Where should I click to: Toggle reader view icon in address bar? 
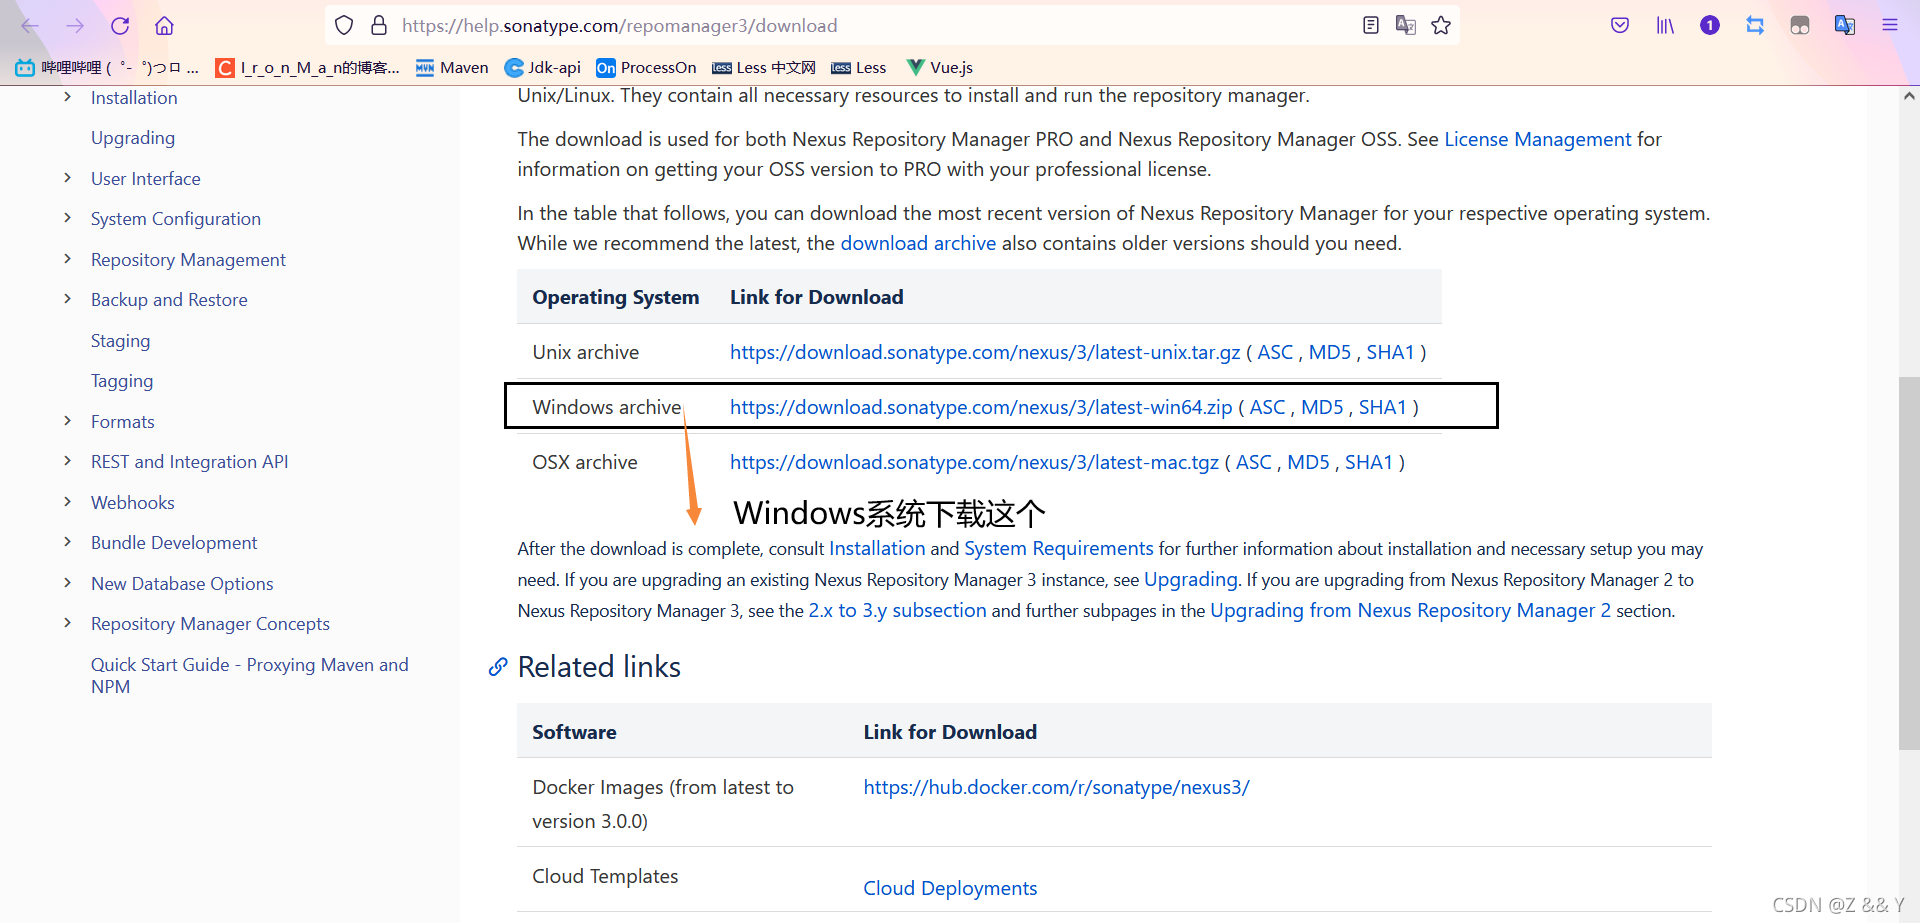tap(1371, 26)
